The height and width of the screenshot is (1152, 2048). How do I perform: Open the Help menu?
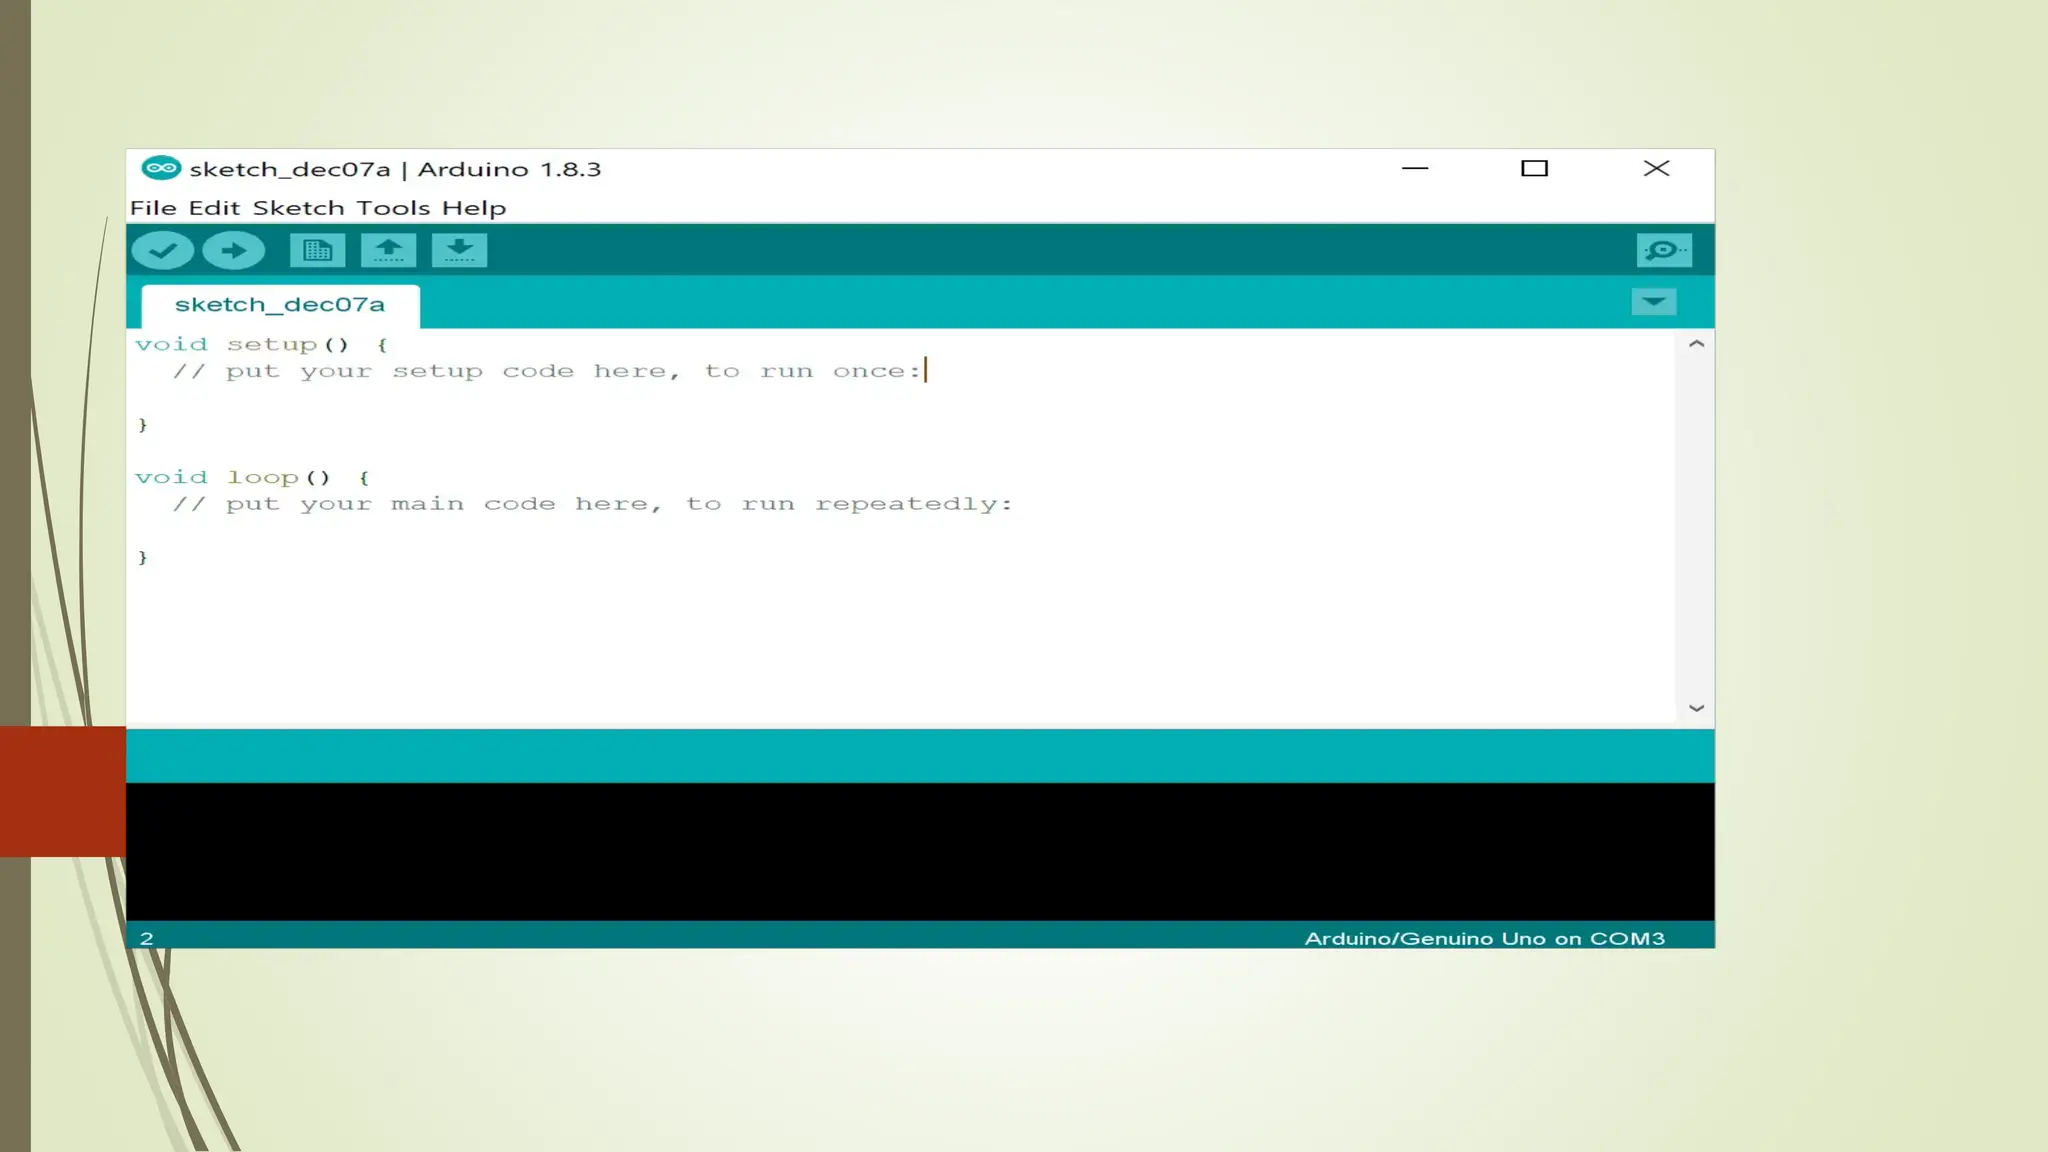(x=474, y=208)
